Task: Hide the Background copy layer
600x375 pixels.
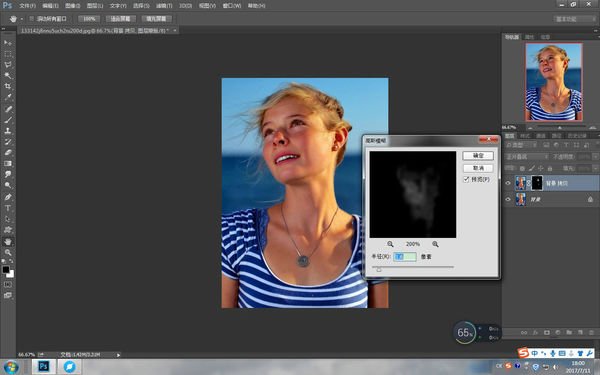Action: [x=508, y=183]
